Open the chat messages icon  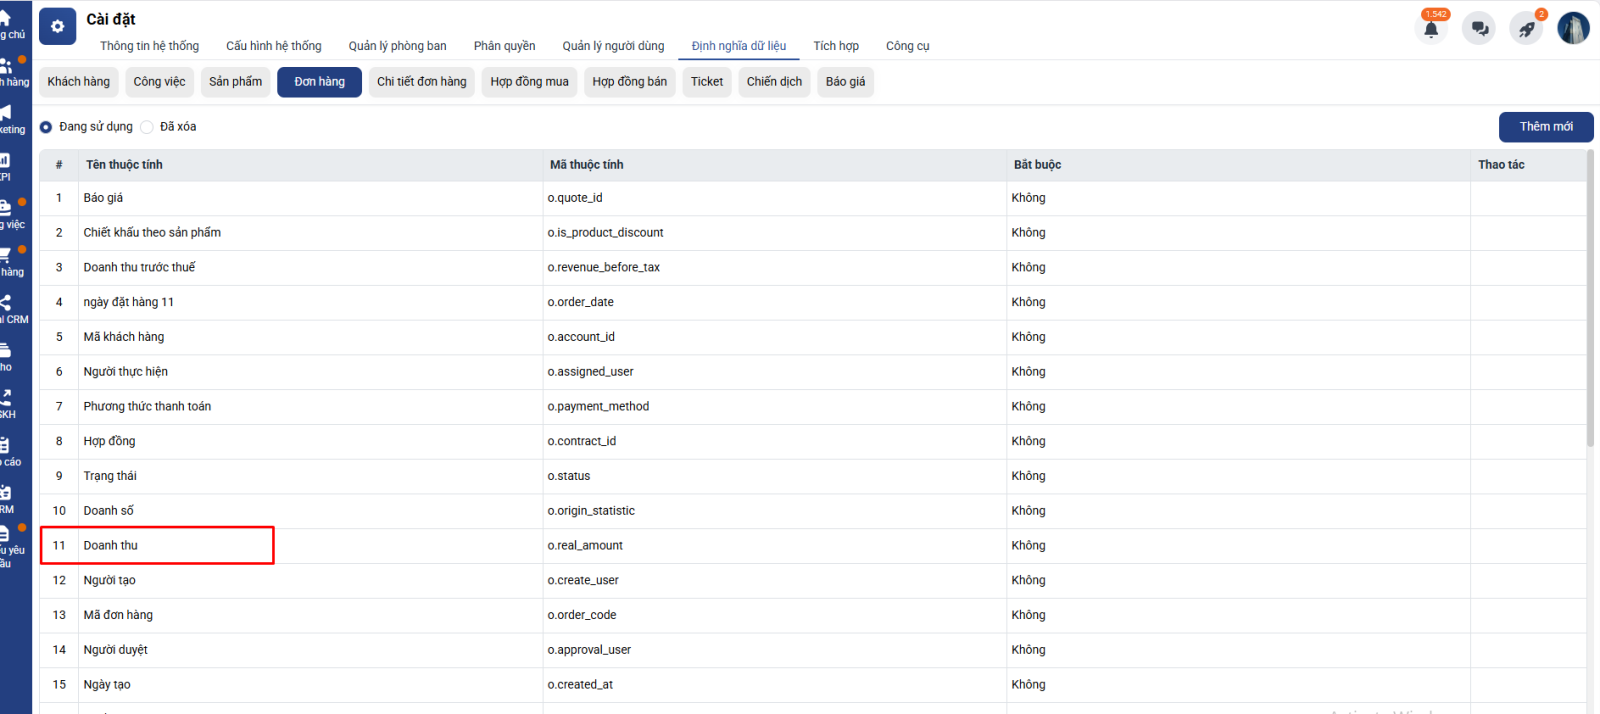pos(1479,29)
